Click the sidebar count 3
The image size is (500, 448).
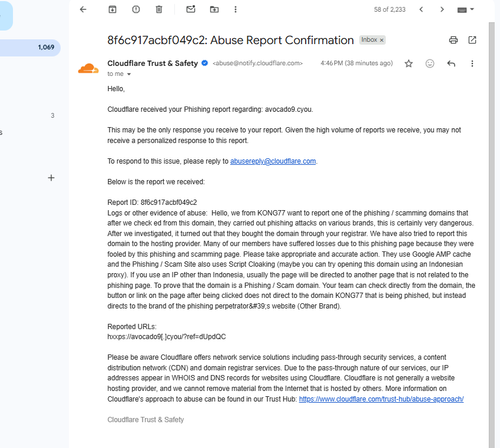[52, 116]
